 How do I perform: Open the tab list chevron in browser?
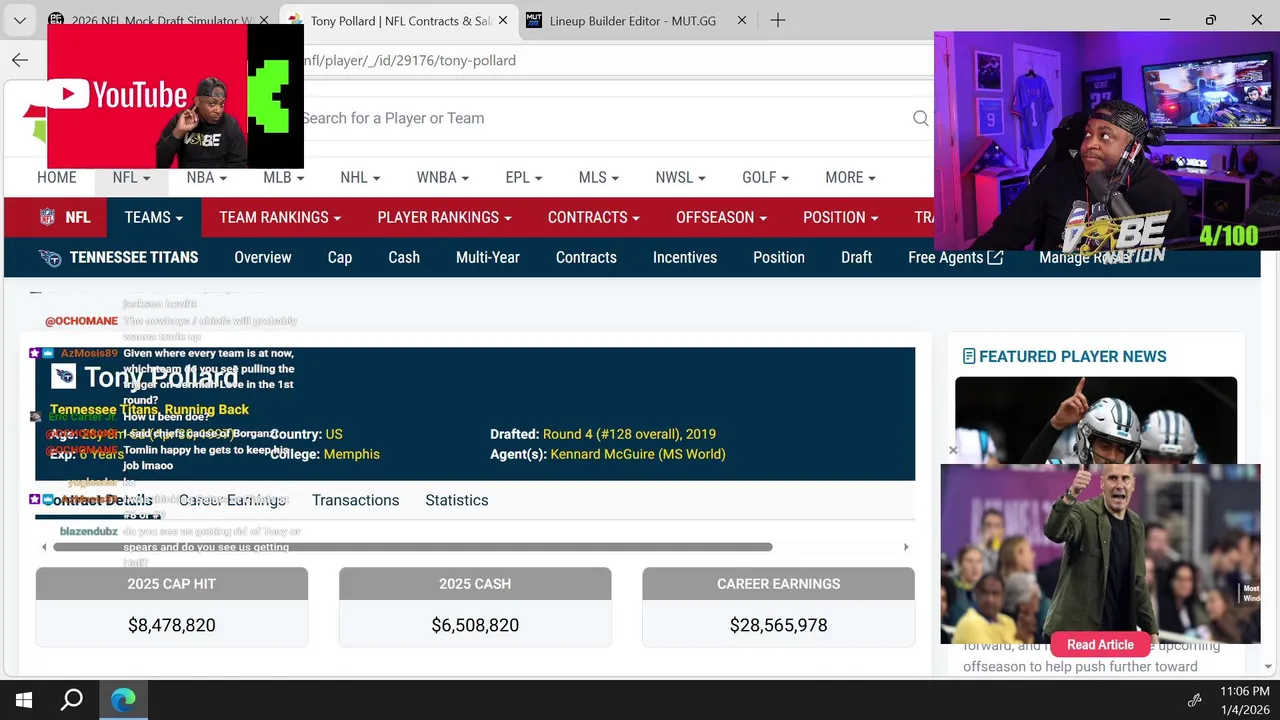(20, 20)
